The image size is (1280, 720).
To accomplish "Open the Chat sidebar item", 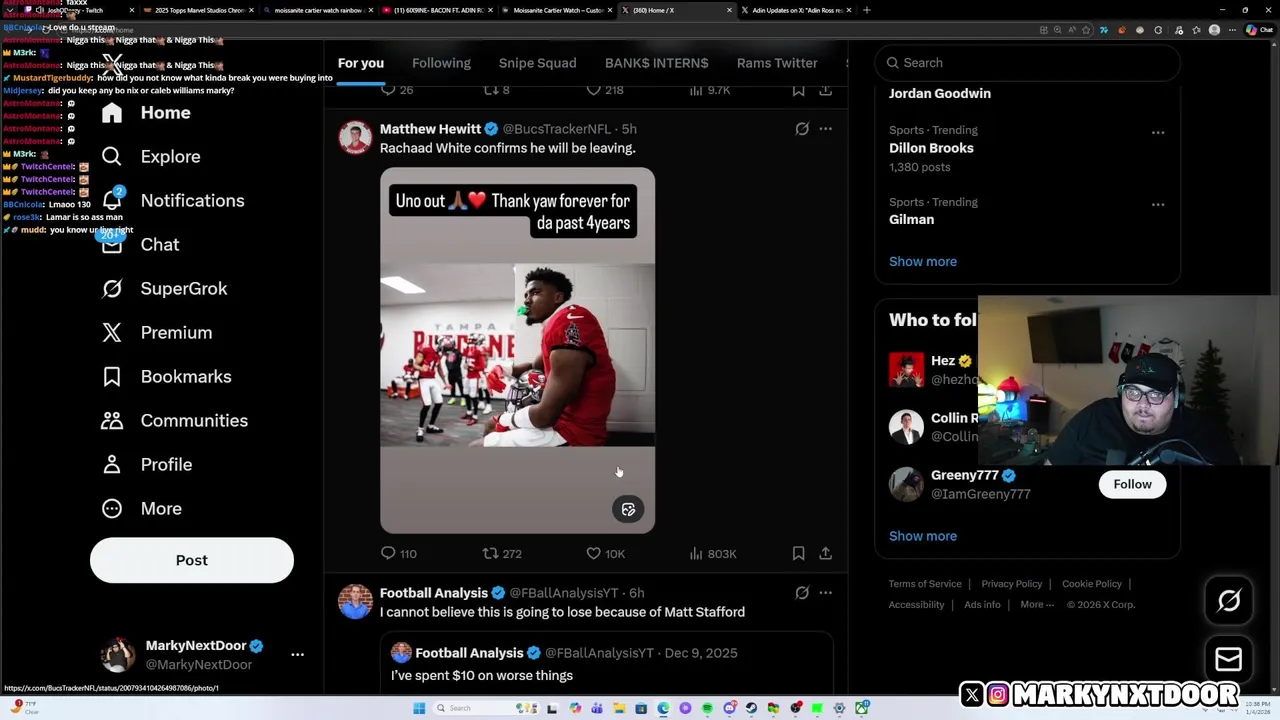I will click(140, 245).
